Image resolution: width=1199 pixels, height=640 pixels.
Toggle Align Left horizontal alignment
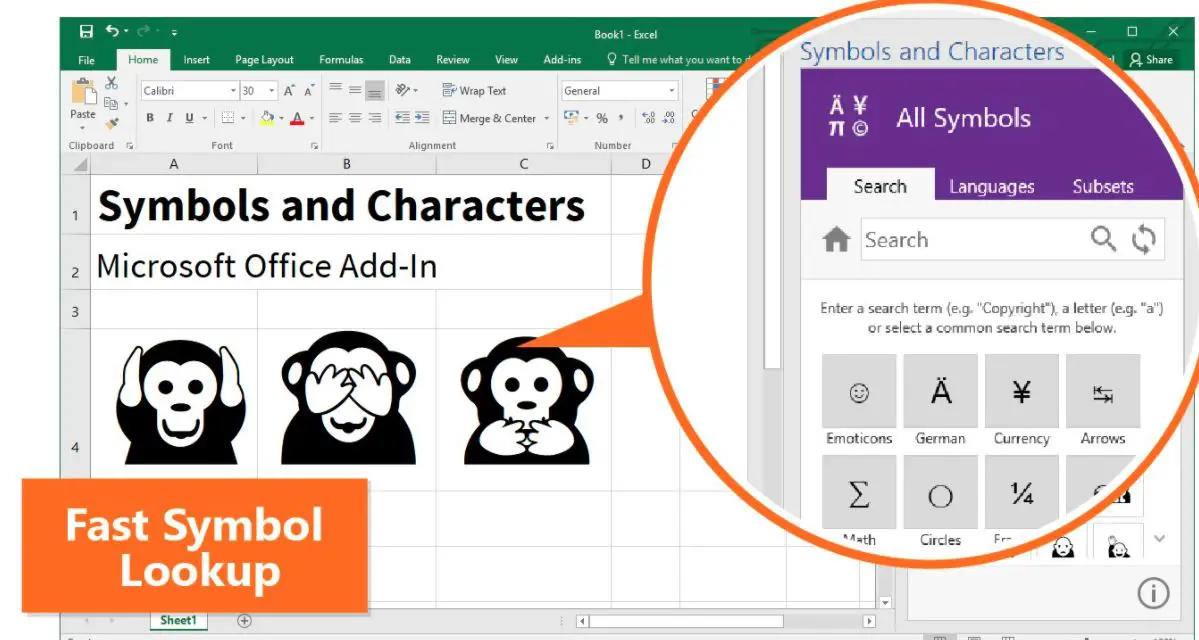click(335, 118)
